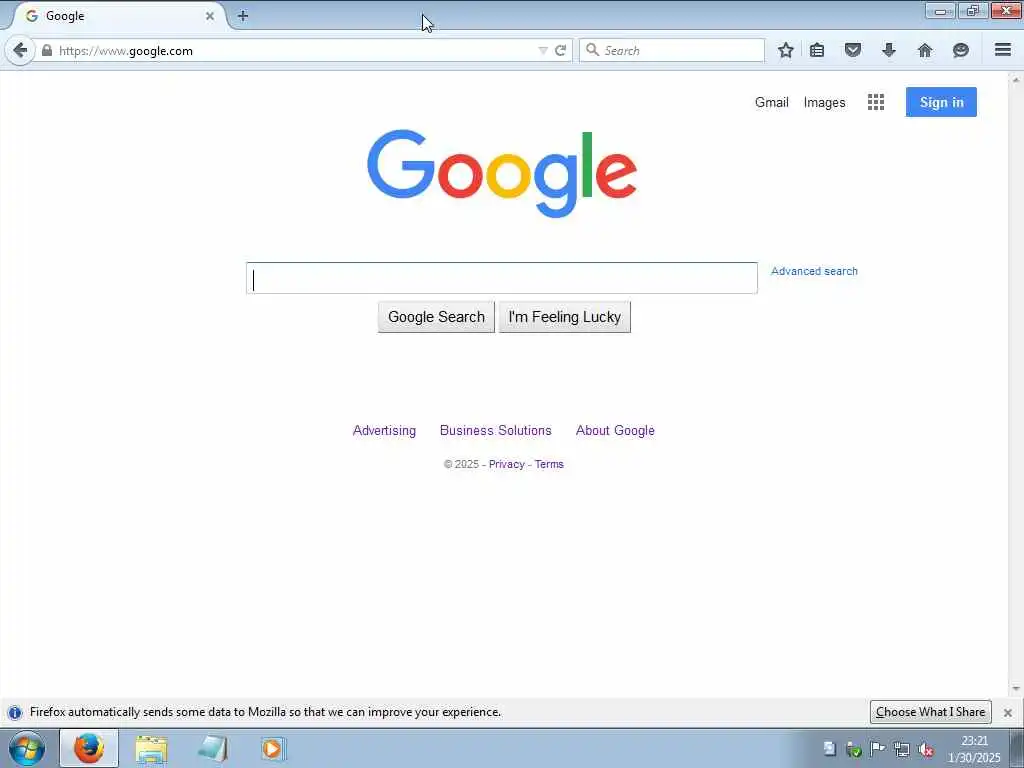1024x768 pixels.
Task: Click the muted volume tray icon
Action: (x=925, y=750)
